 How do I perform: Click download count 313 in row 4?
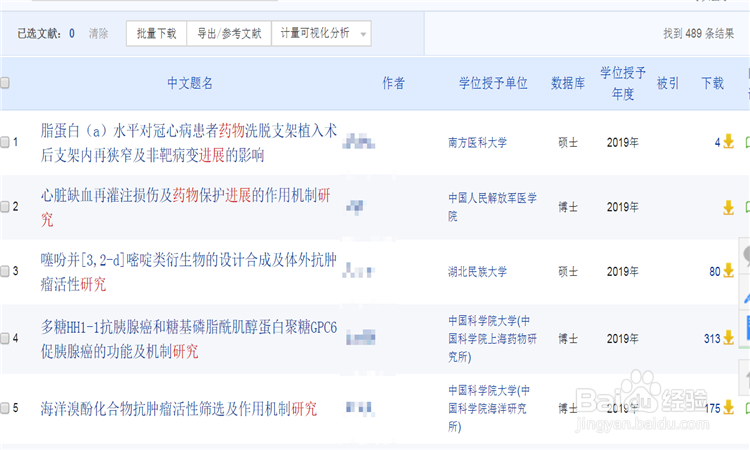712,339
